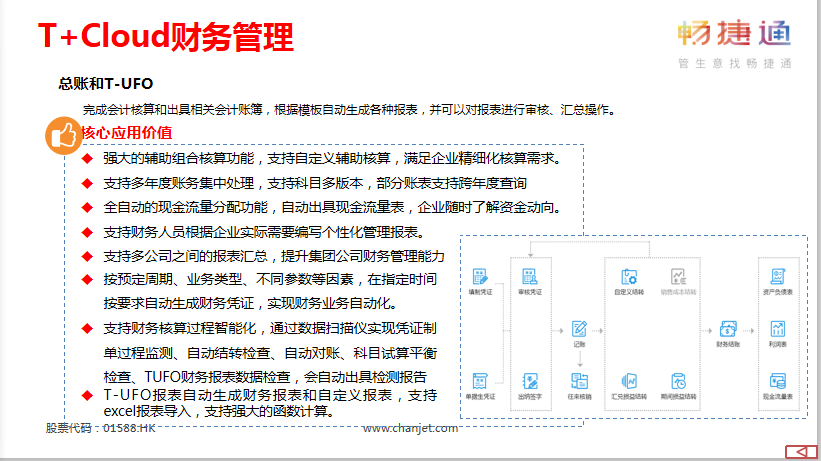Click the bullet 支持多公司之间的报表汇总
Image resolution: width=821 pixels, height=461 pixels.
click(x=274, y=256)
